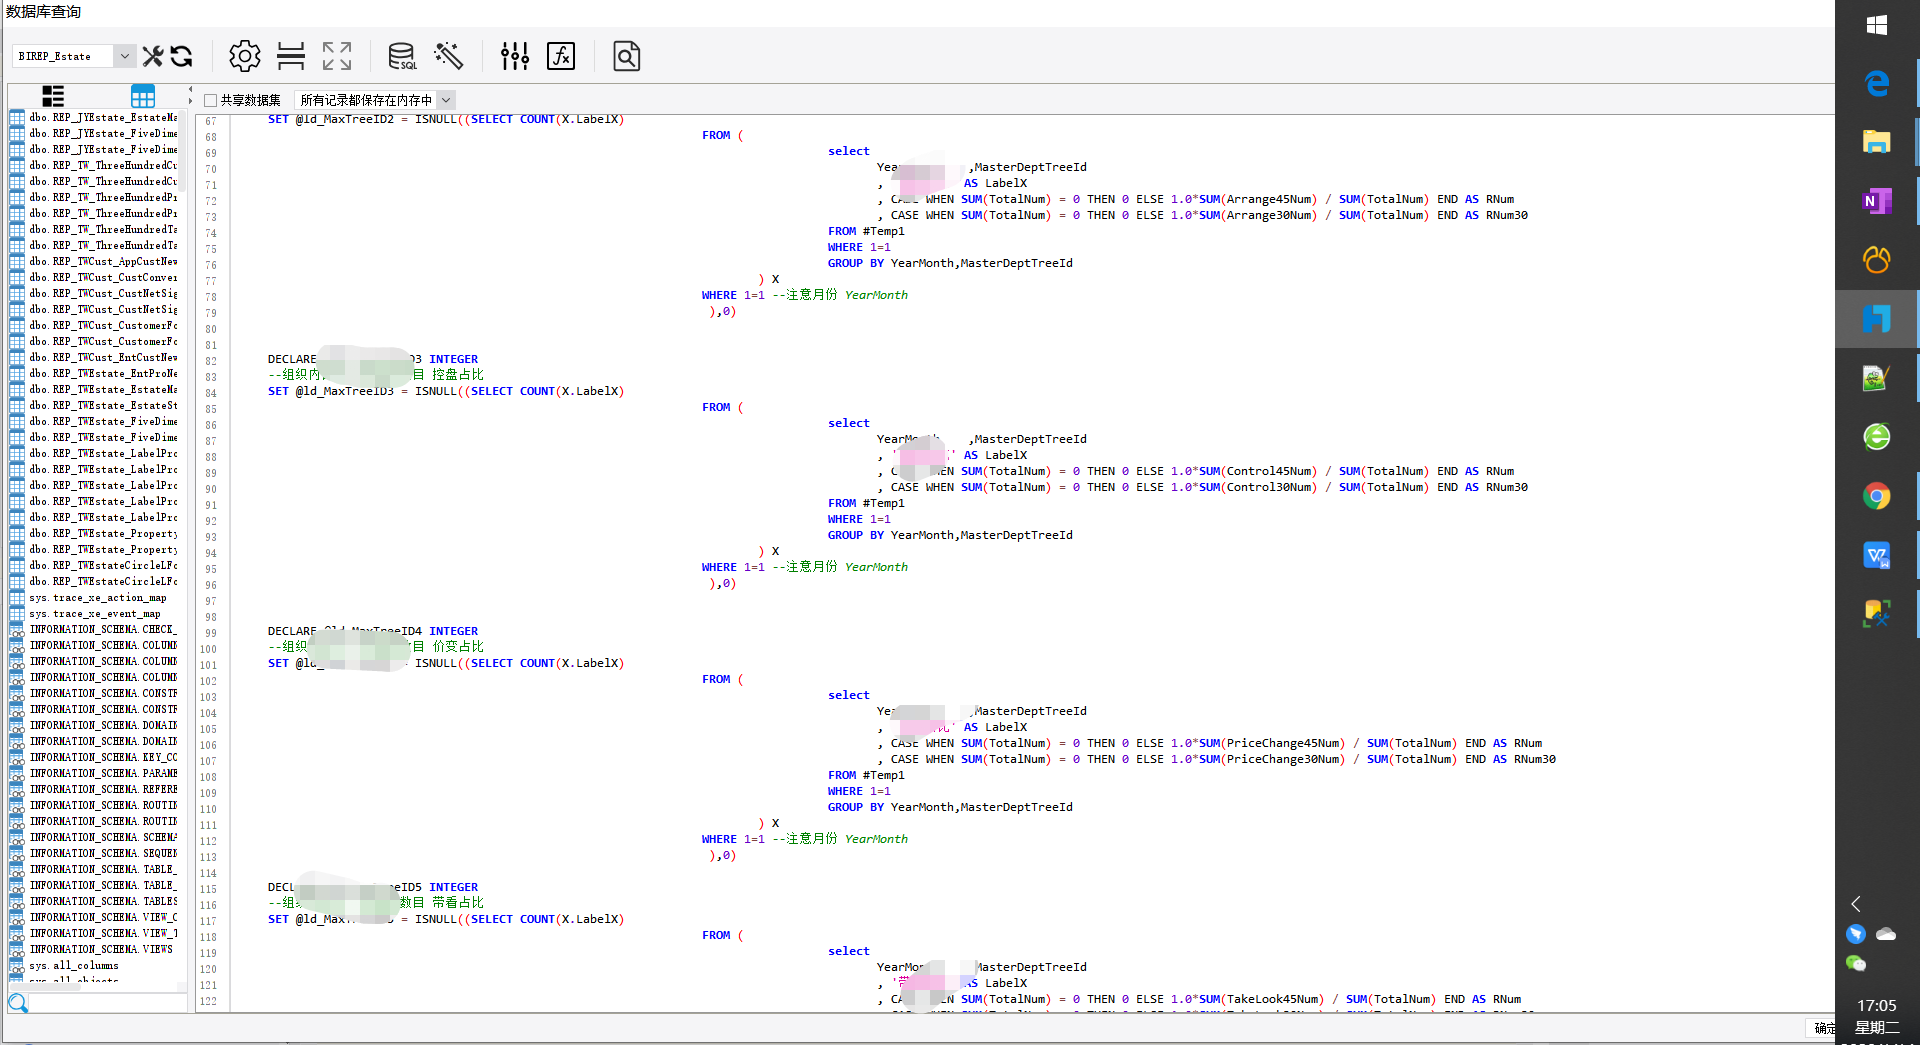The image size is (1920, 1045).
Task: Launch Microsoft Edge from taskbar
Action: (x=1877, y=83)
